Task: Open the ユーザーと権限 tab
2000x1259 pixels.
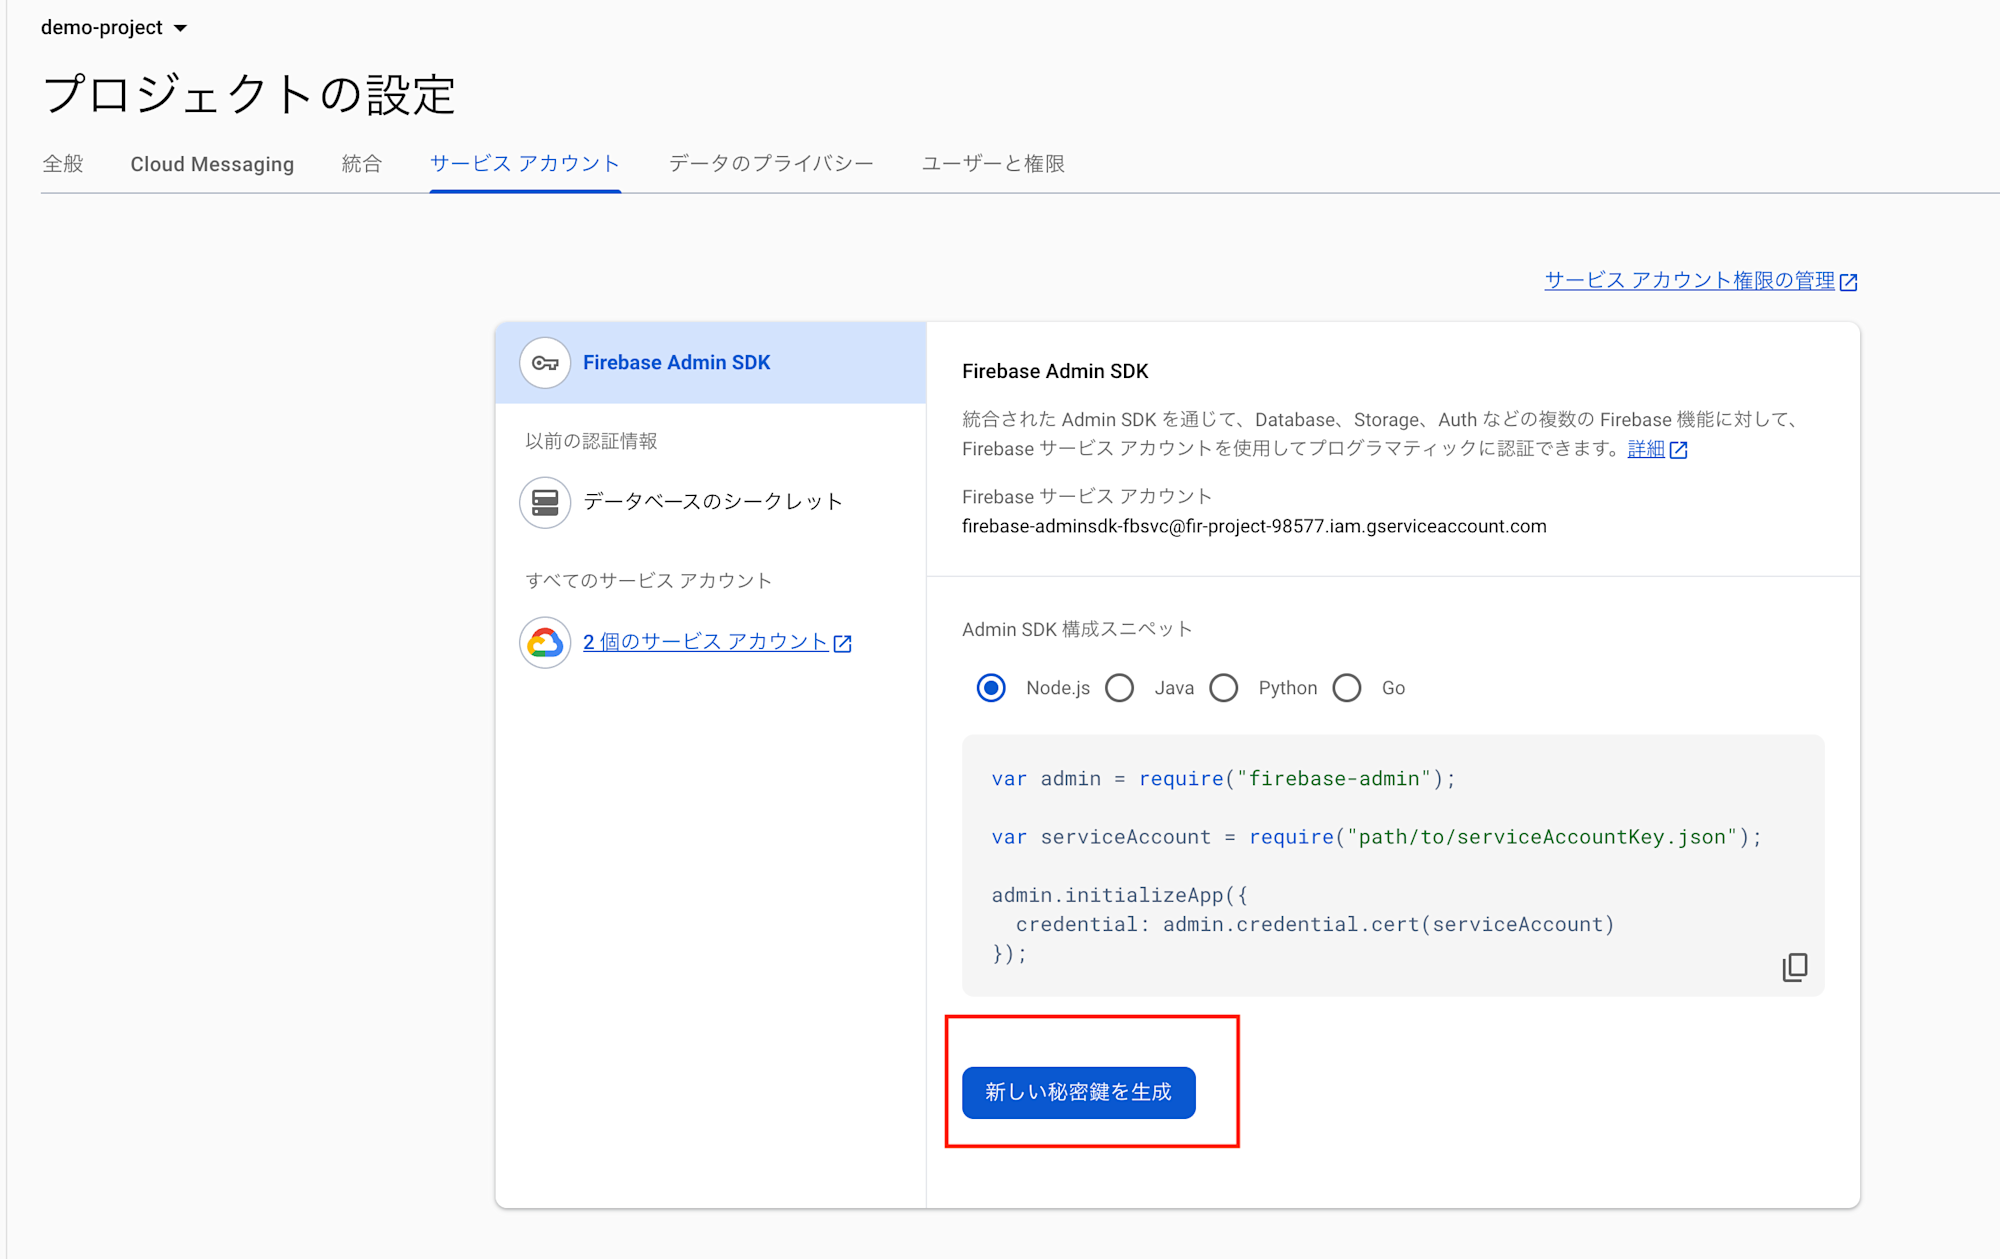Action: pyautogui.click(x=993, y=164)
